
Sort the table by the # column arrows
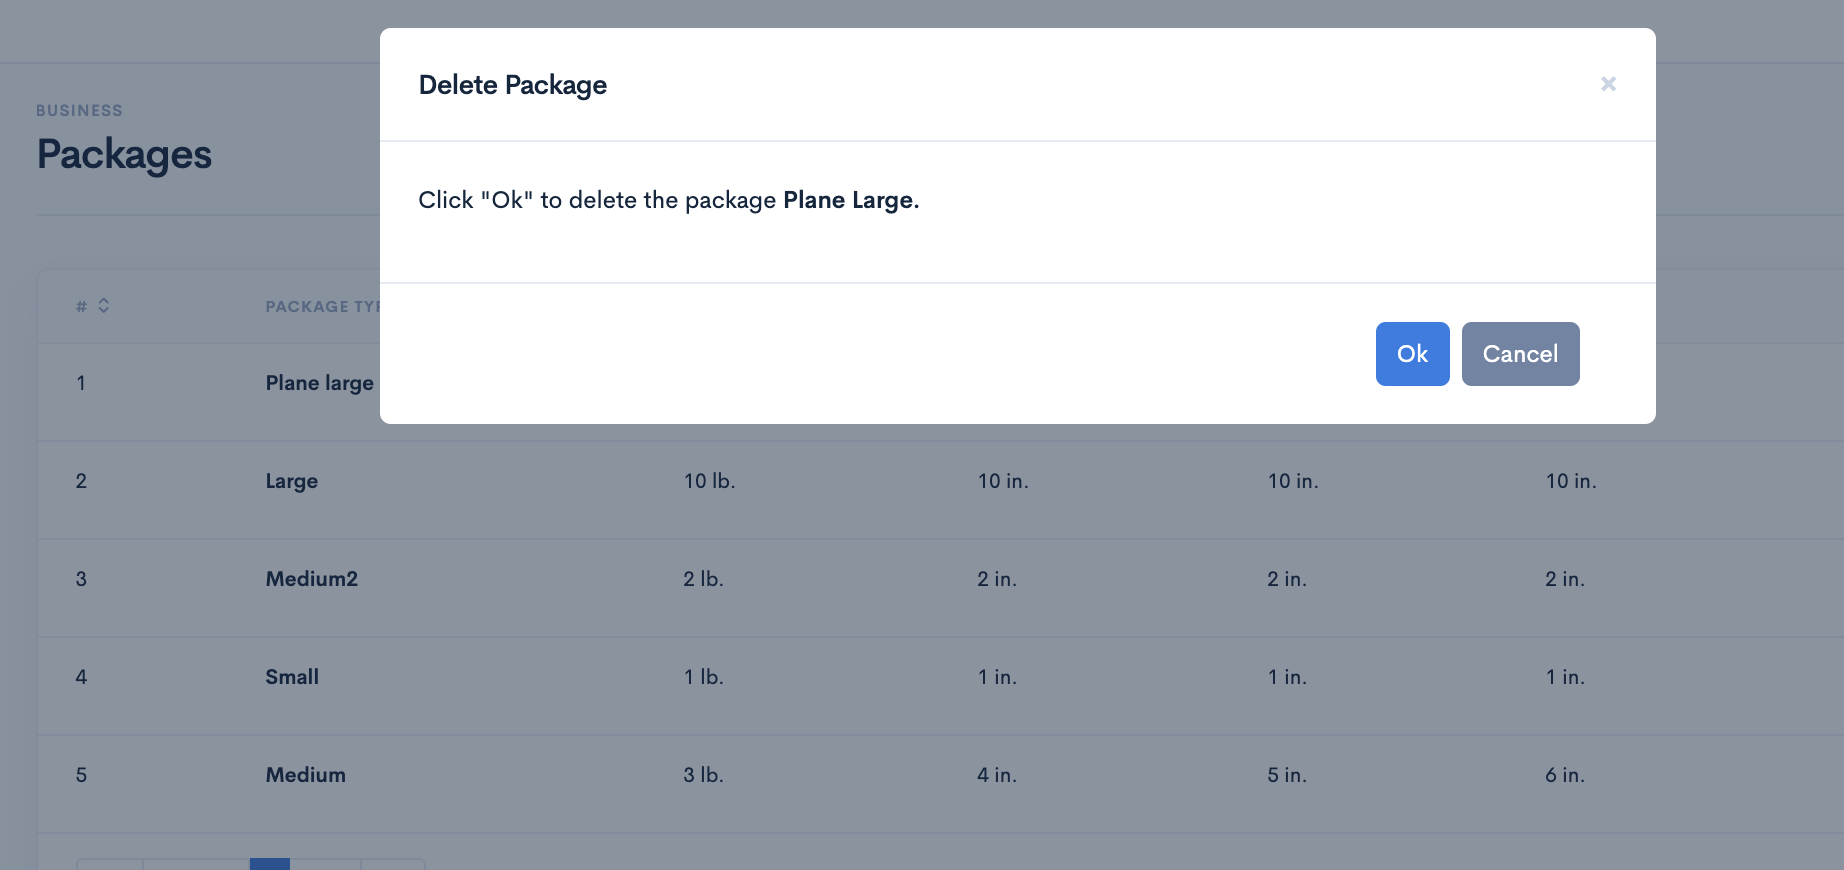(x=103, y=306)
